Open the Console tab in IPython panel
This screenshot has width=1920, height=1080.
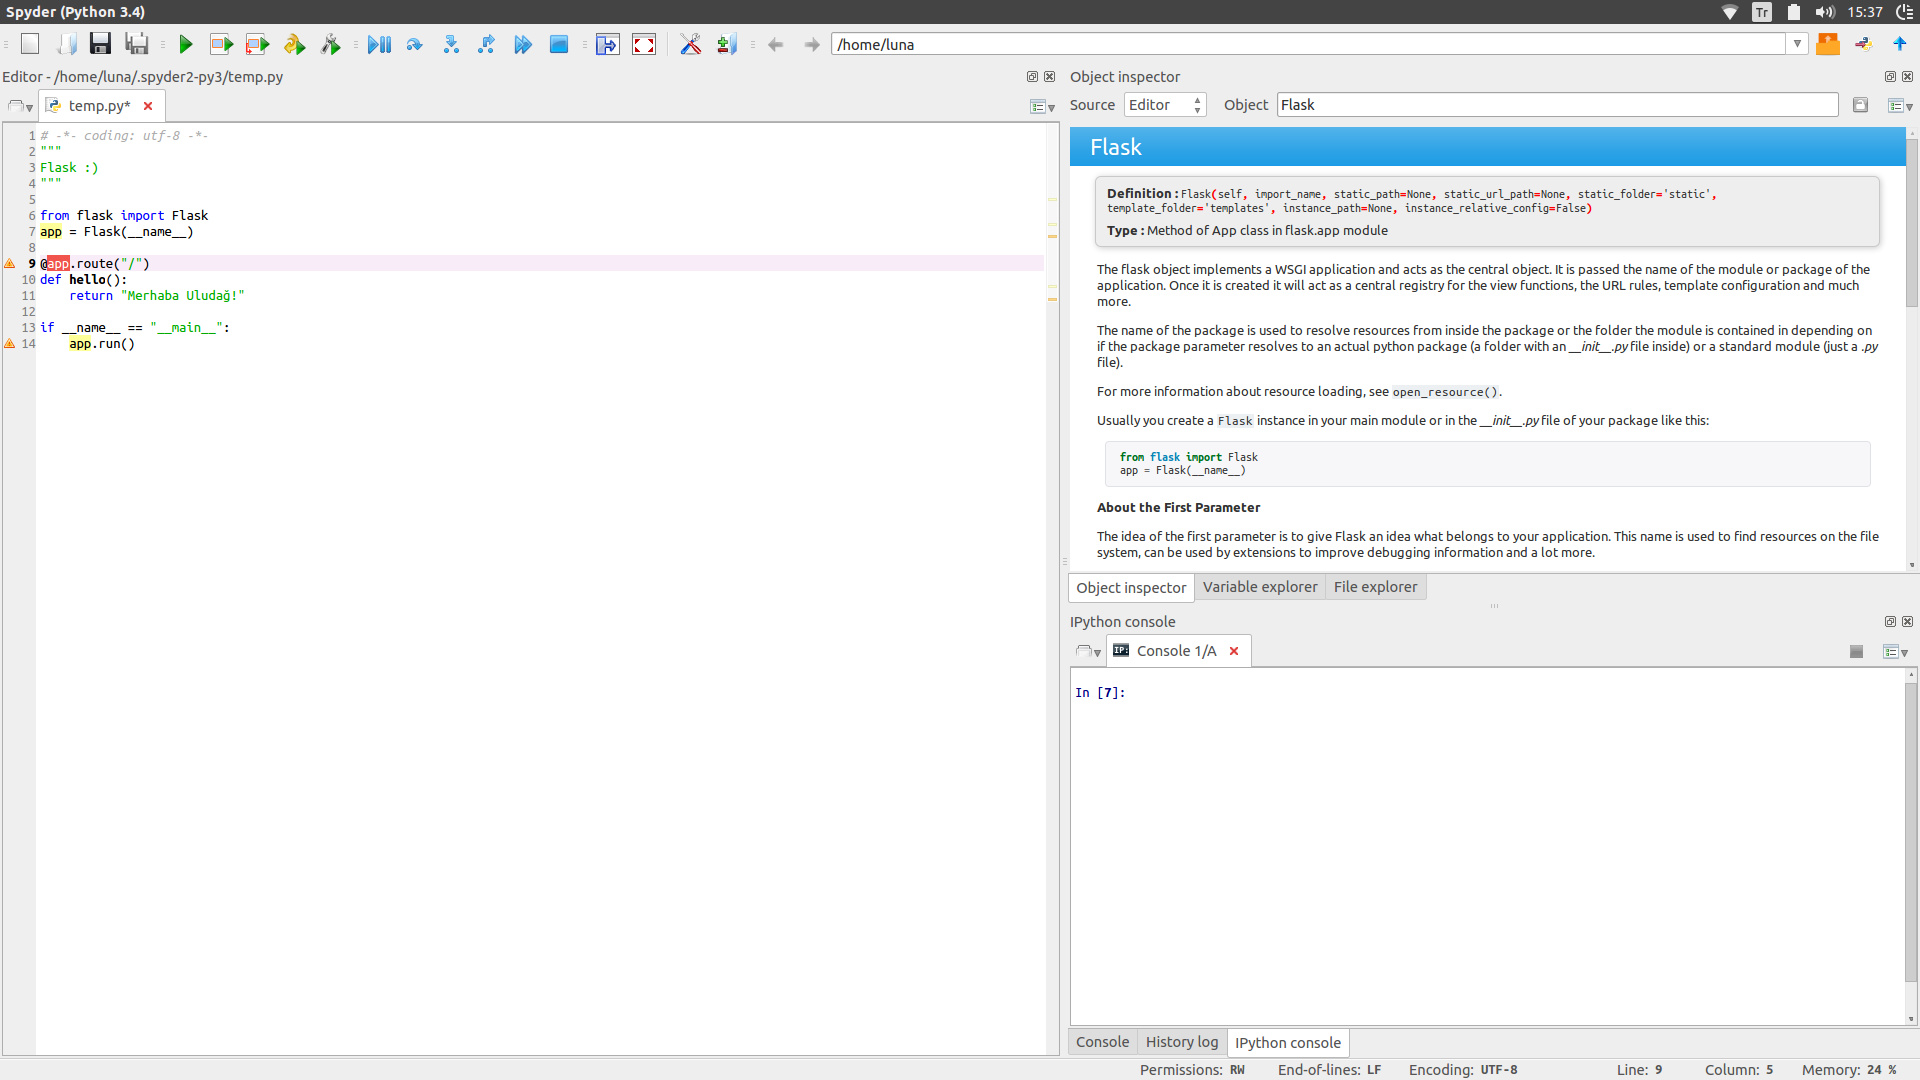1100,1042
